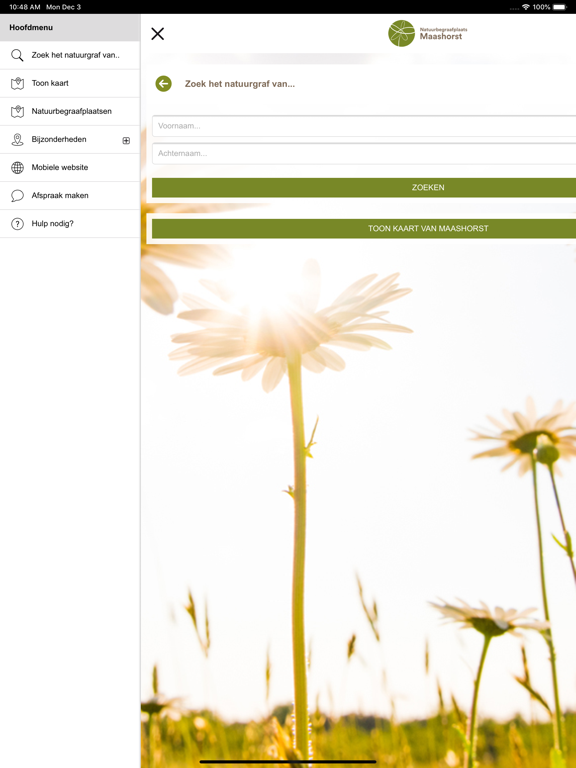Select 'Bijzonderheden' menu item
Screen dimensions: 576x768
point(70,140)
